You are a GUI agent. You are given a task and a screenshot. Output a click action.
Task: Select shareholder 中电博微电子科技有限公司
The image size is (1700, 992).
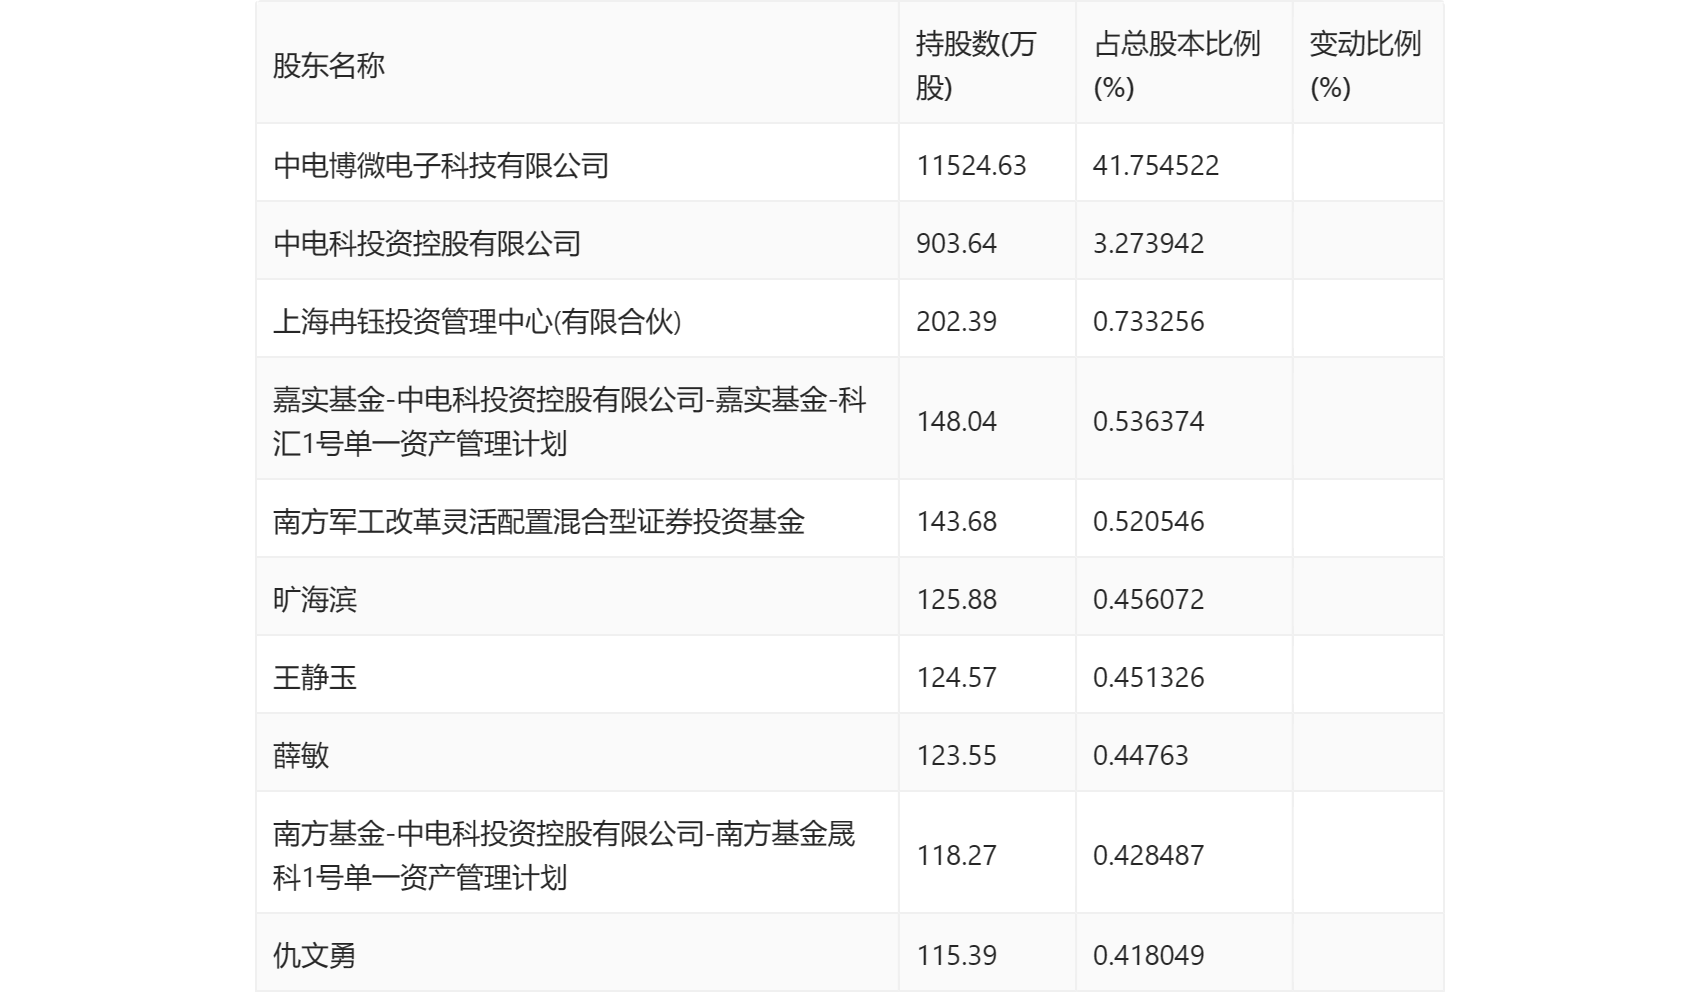pyautogui.click(x=441, y=165)
